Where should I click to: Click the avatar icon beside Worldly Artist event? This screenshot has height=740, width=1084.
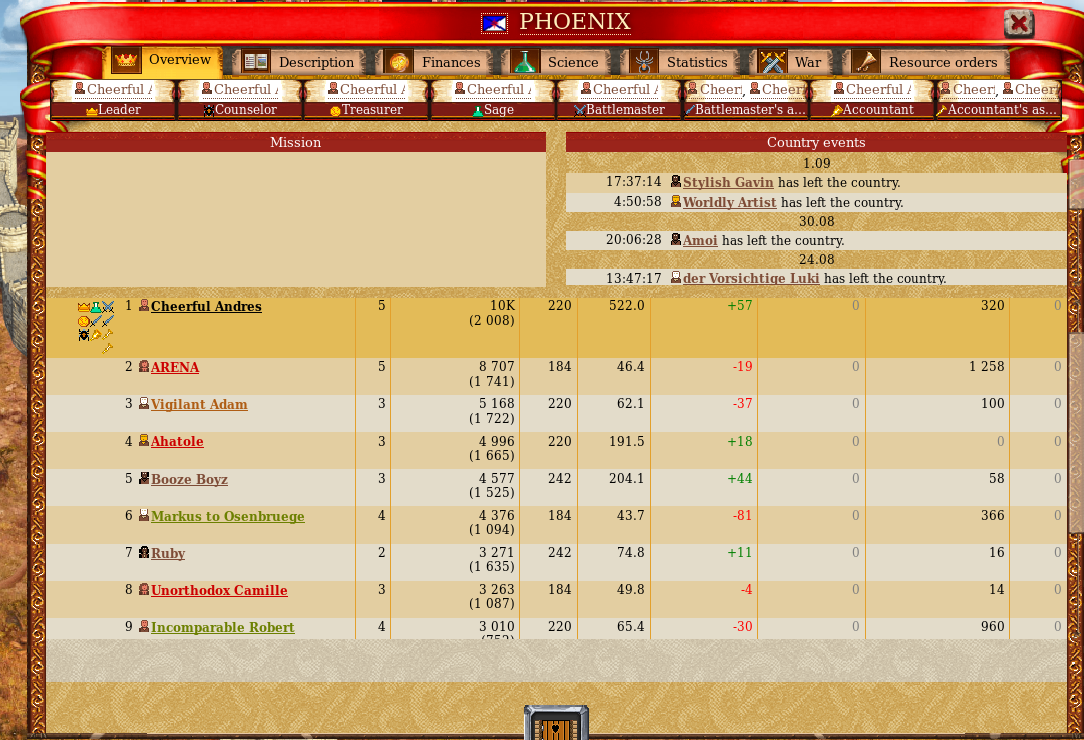point(675,202)
